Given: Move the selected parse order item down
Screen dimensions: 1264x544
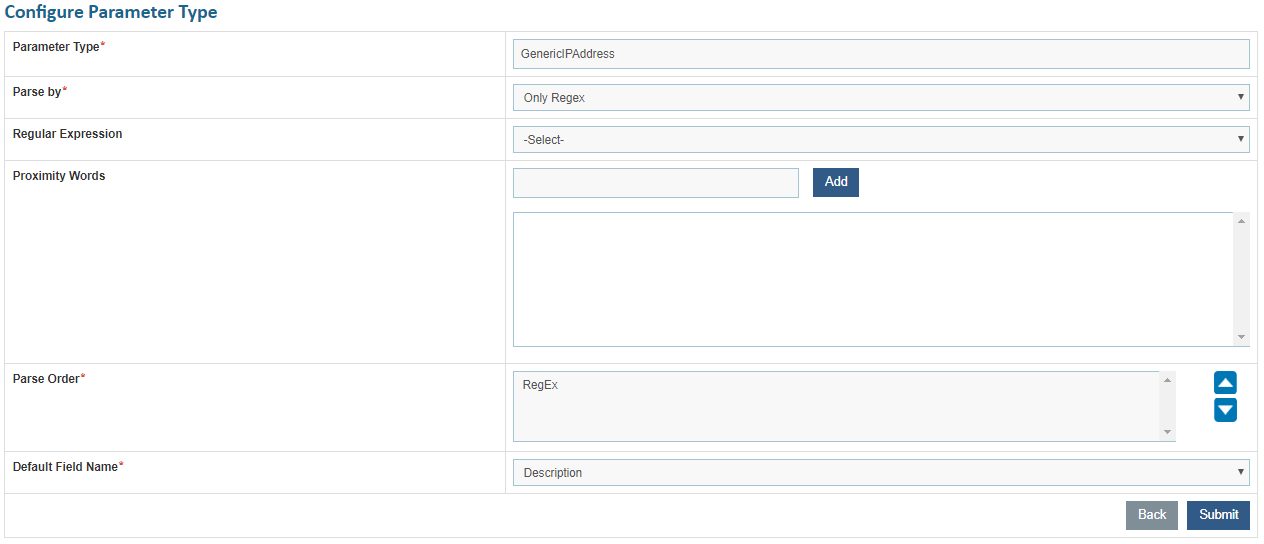Looking at the screenshot, I should (x=1225, y=409).
